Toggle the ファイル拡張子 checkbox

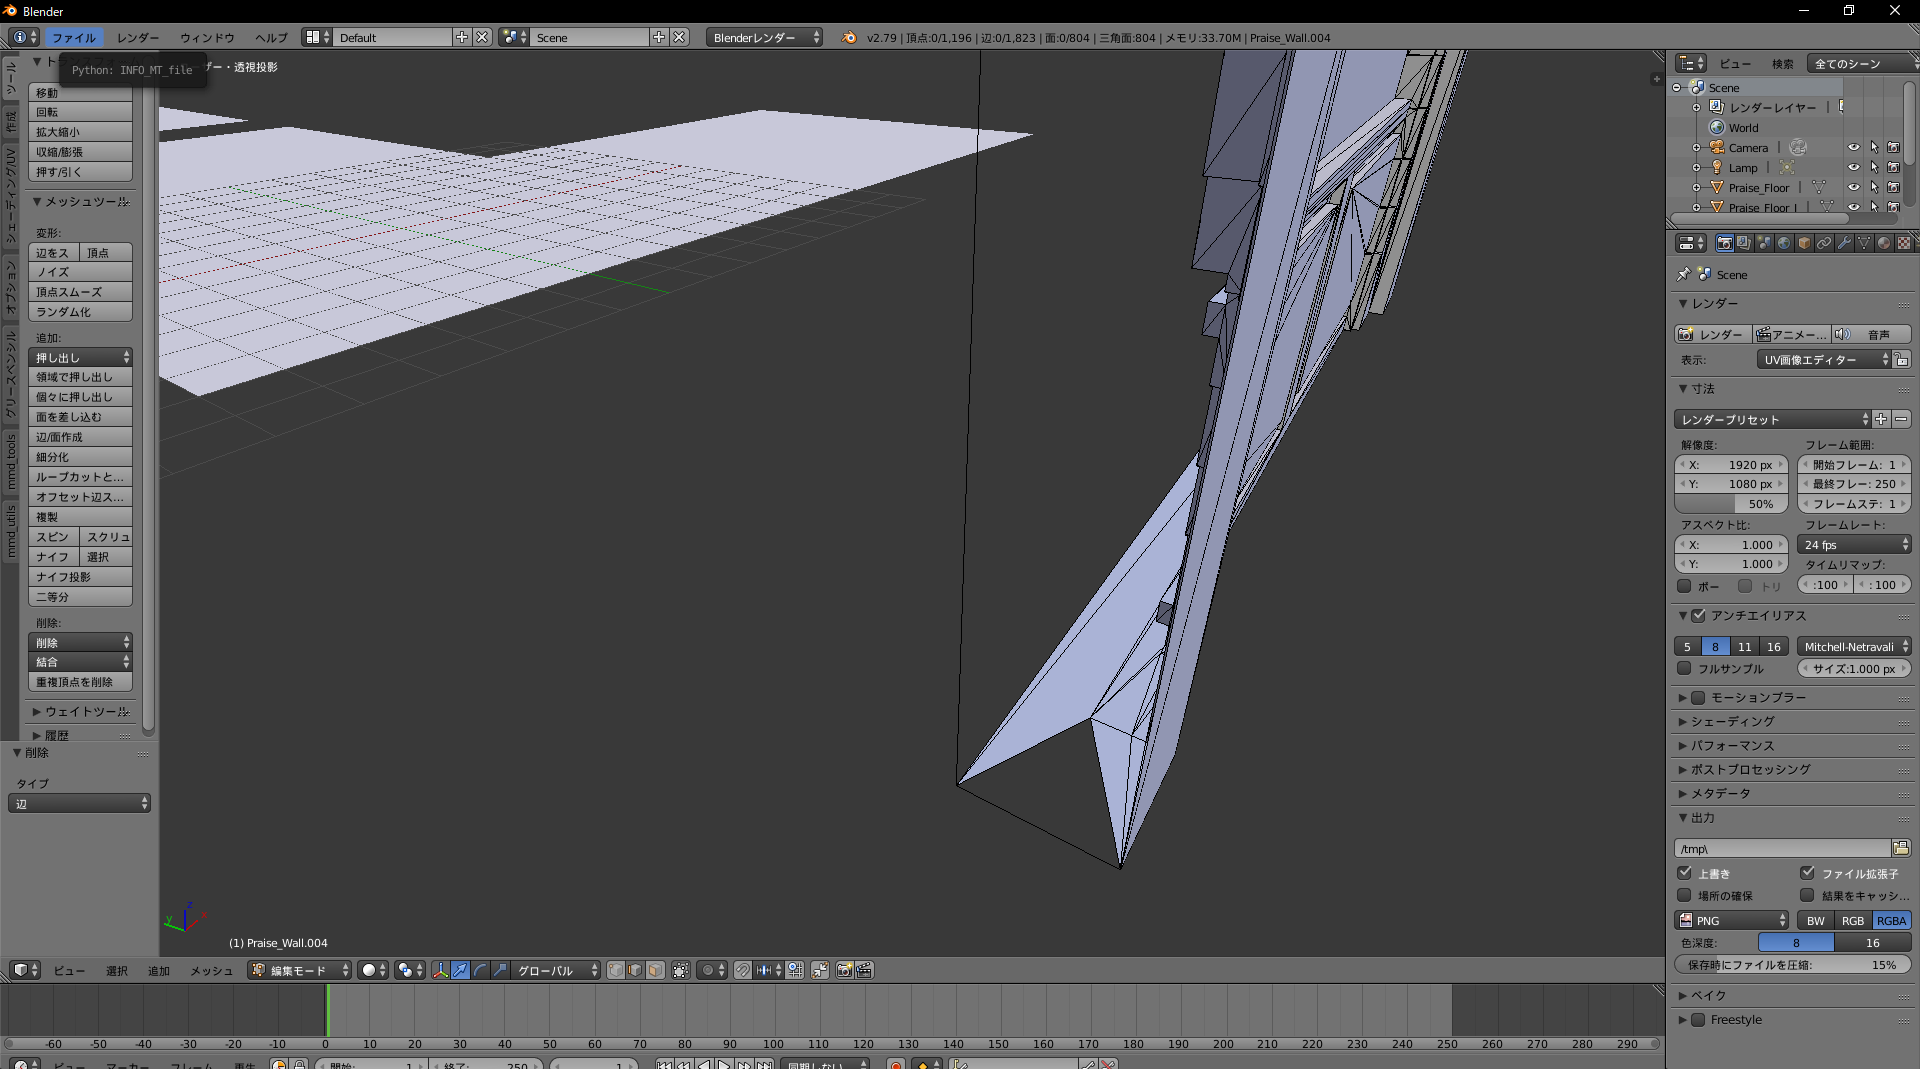[x=1807, y=873]
